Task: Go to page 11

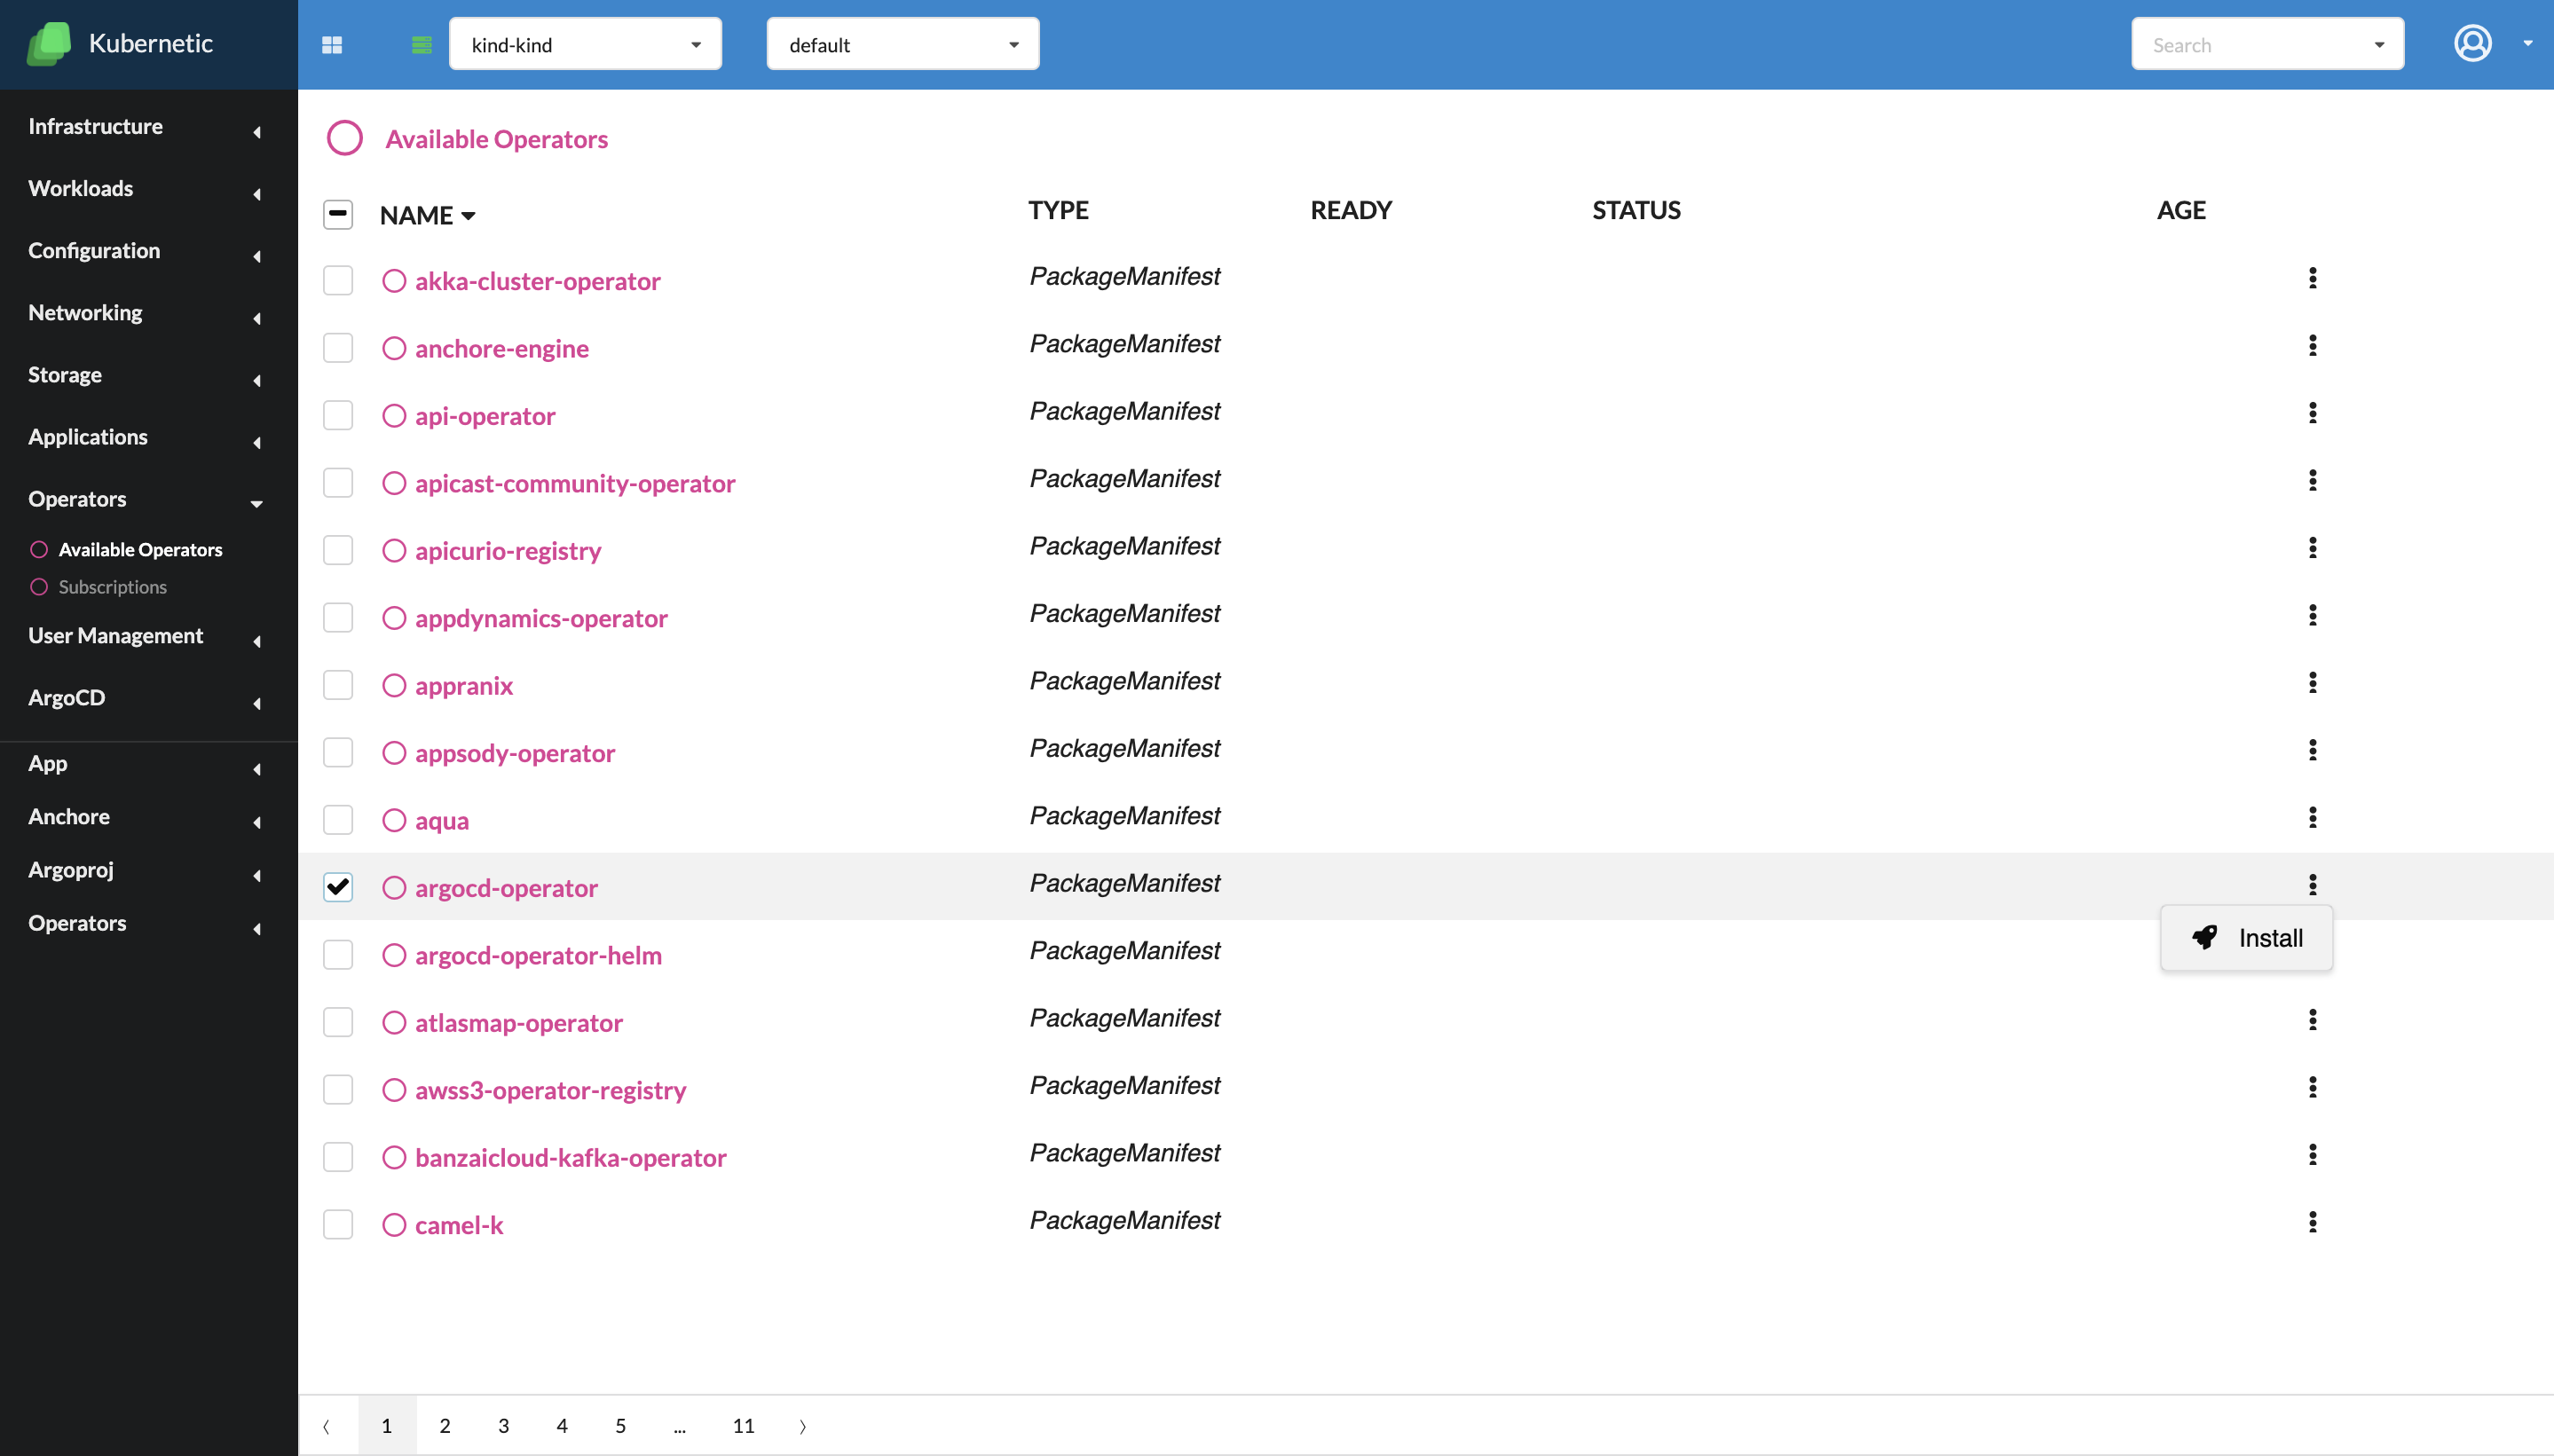Action: 743,1426
